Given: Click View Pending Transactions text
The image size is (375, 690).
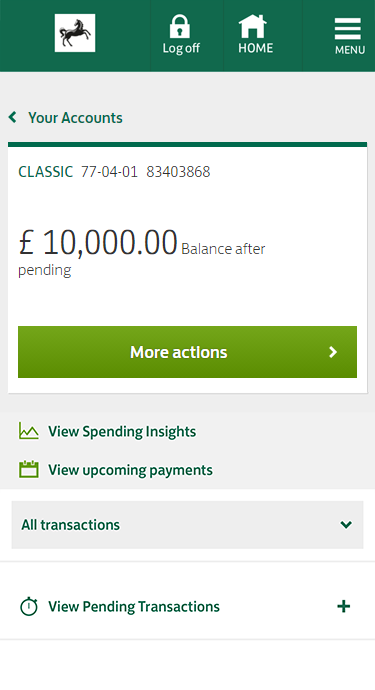Looking at the screenshot, I should pyautogui.click(x=134, y=607).
